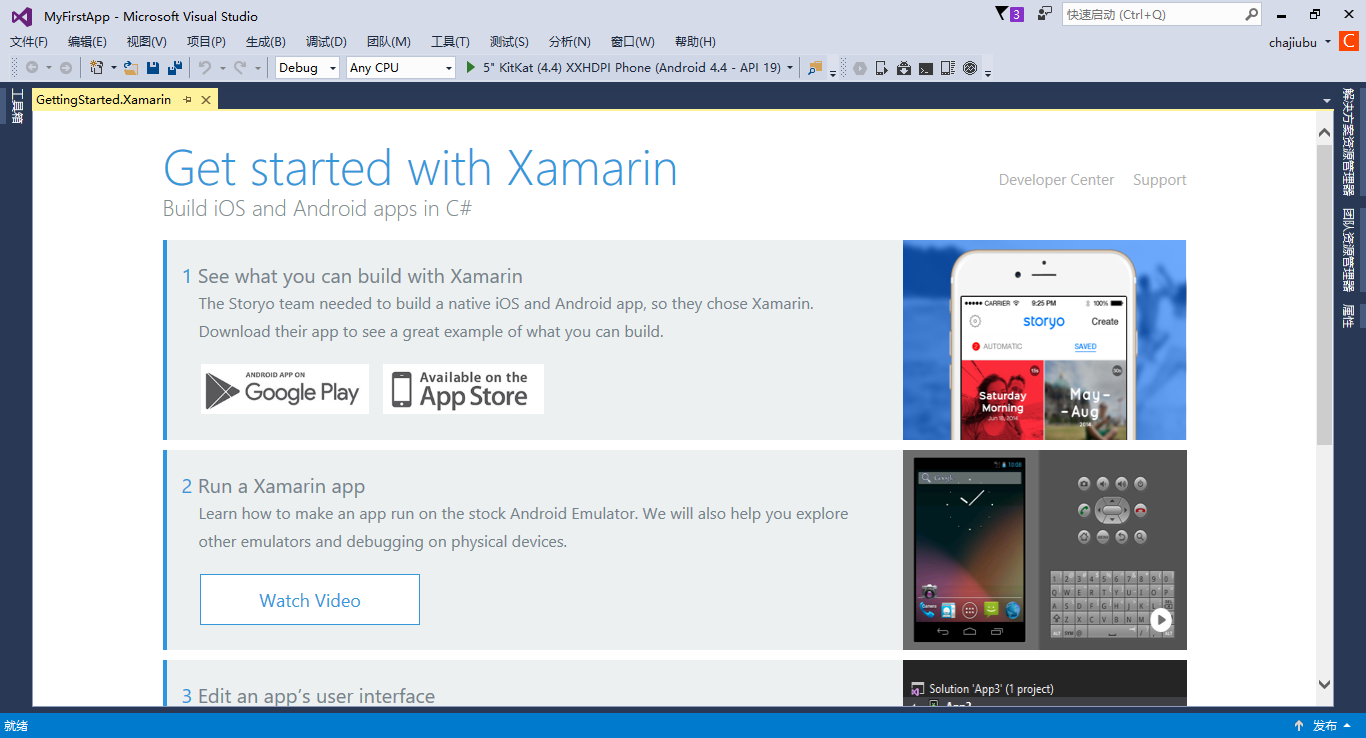The image size is (1366, 738).
Task: Click the Visual Studio logo icon
Action: (21, 16)
